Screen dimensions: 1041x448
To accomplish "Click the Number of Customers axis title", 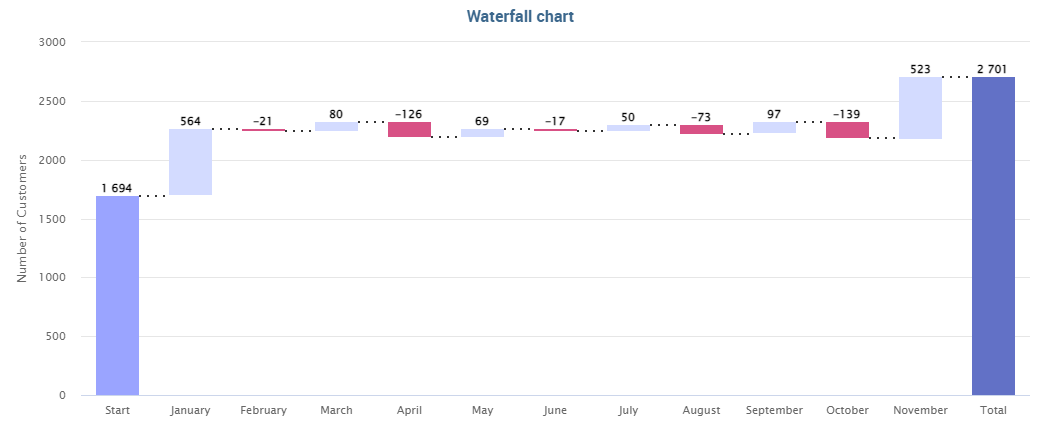I will point(22,218).
